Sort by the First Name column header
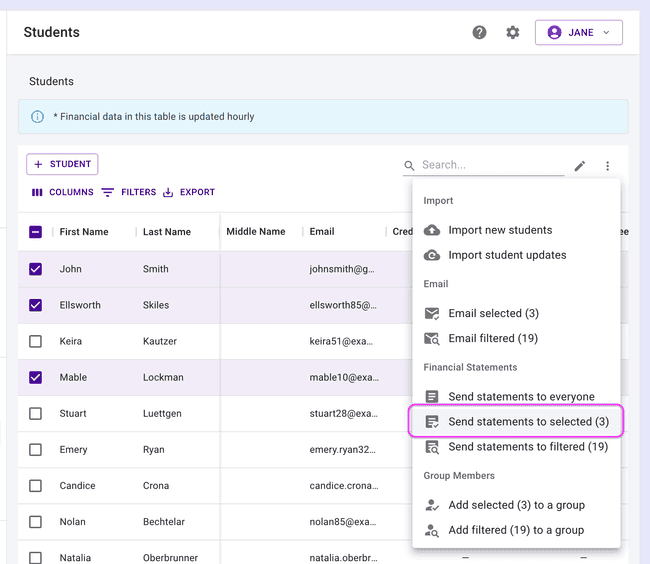The width and height of the screenshot is (650, 564). [84, 232]
